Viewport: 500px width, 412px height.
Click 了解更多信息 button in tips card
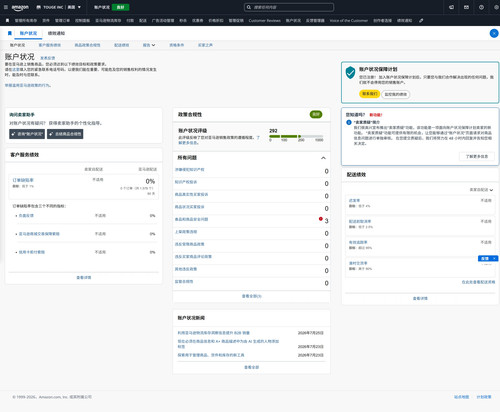click(477, 156)
